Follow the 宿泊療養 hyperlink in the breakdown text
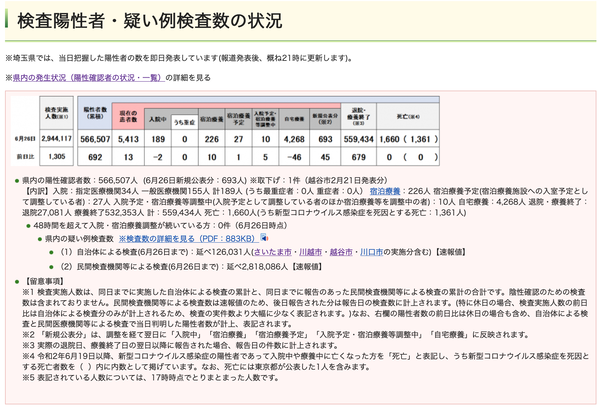This screenshot has width=600, height=408. (385, 191)
